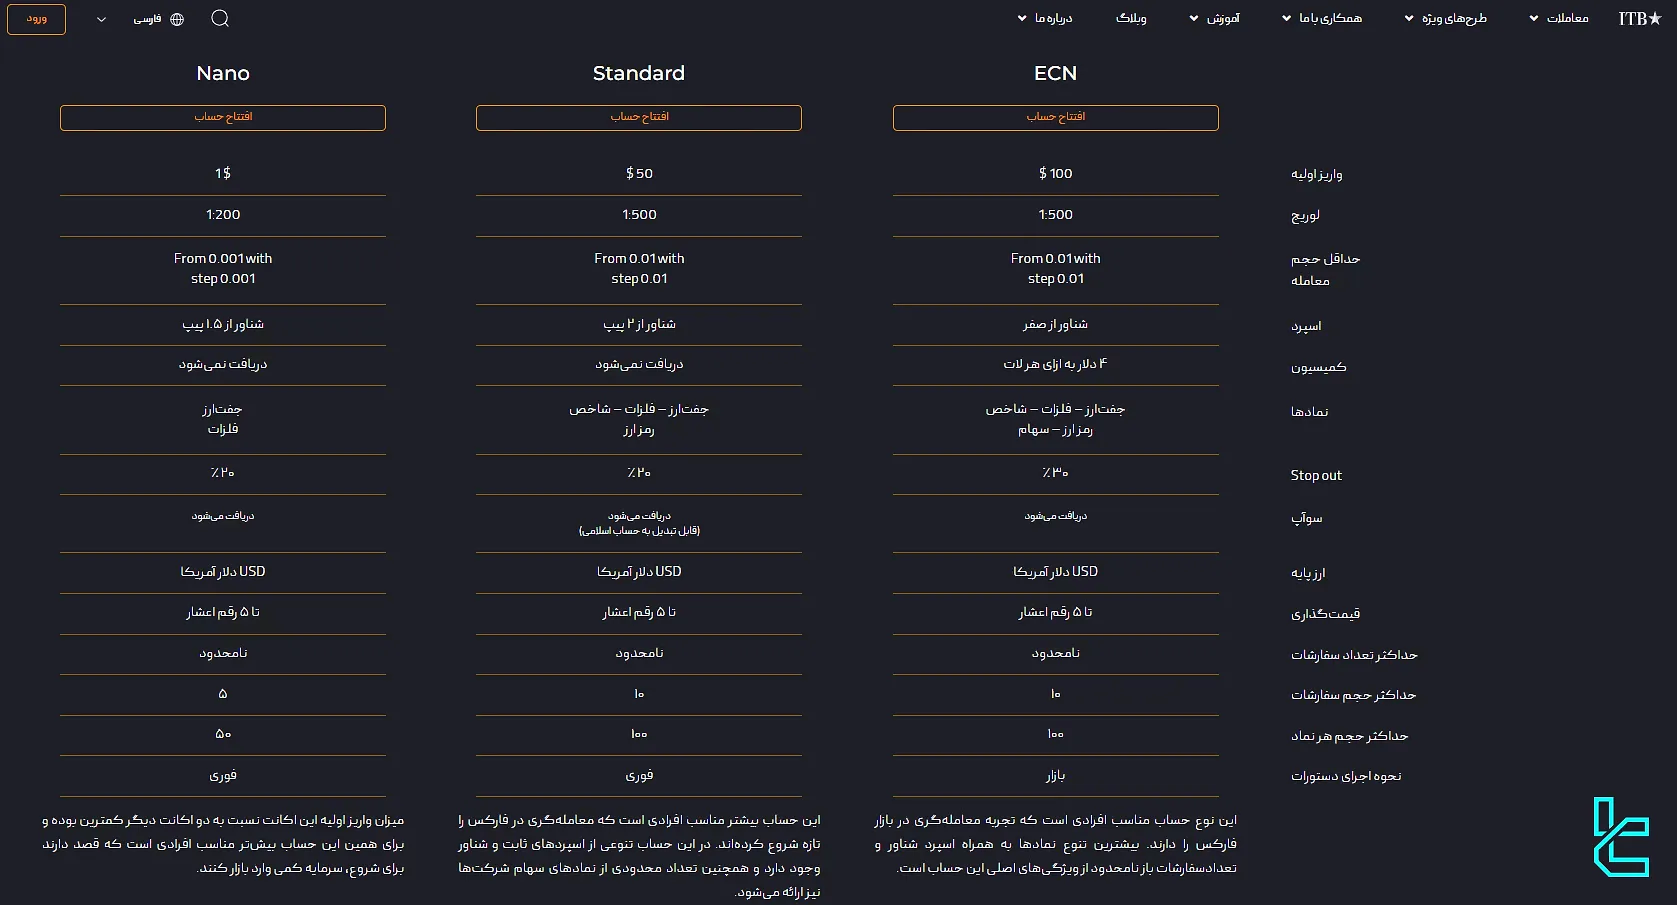
Task: Open the وبلاگ menu item
Action: pos(1131,17)
